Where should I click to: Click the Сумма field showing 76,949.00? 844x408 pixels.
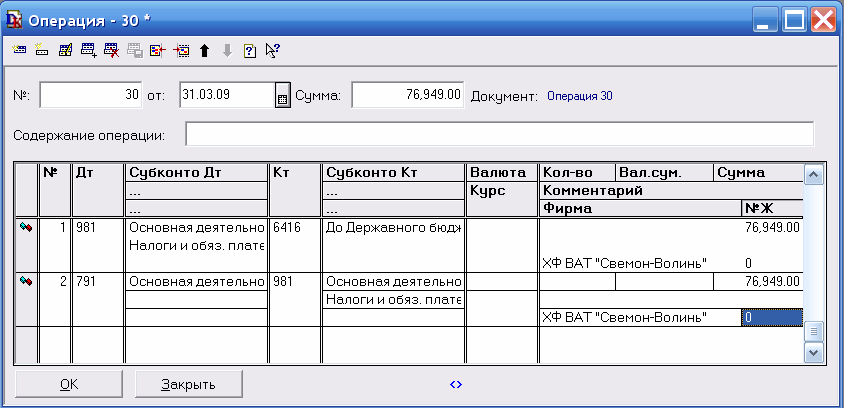pos(408,95)
